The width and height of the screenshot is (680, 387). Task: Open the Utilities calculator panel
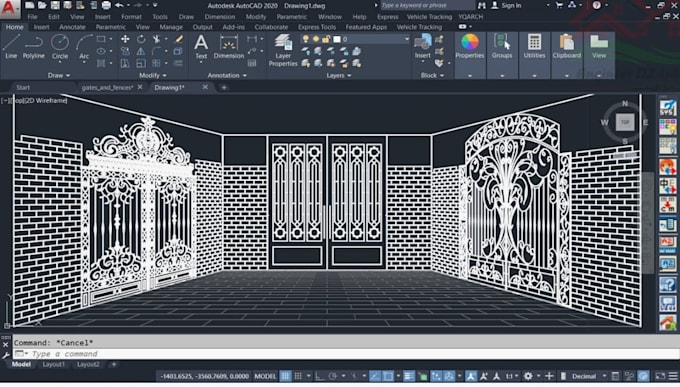point(534,46)
